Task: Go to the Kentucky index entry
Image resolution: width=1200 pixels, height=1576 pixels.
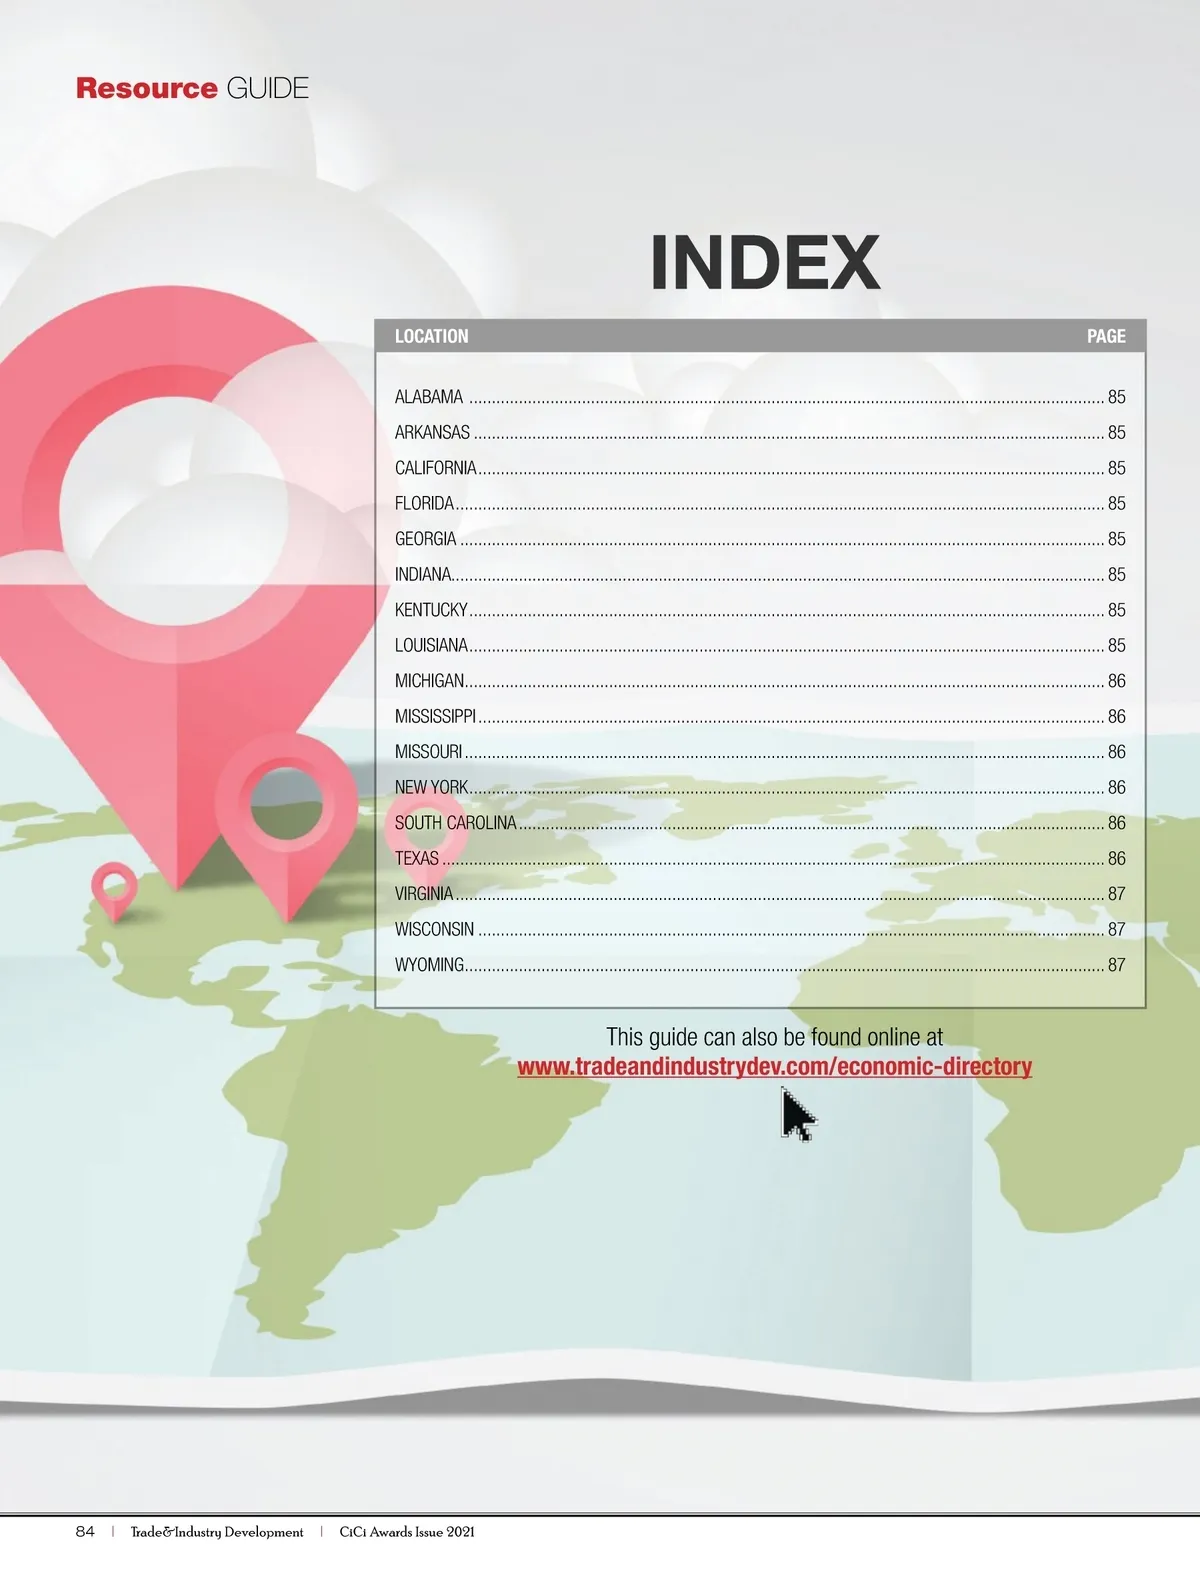Action: click(x=431, y=610)
